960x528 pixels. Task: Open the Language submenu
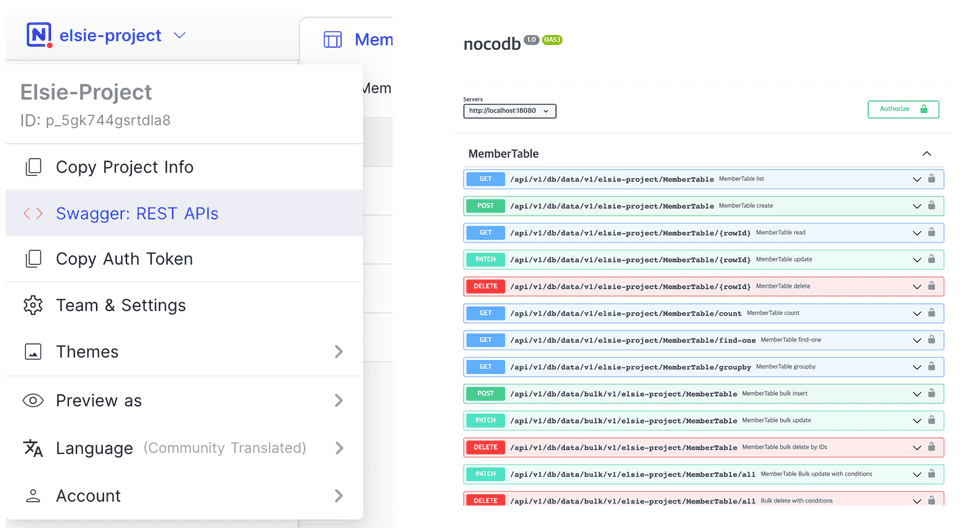click(338, 448)
